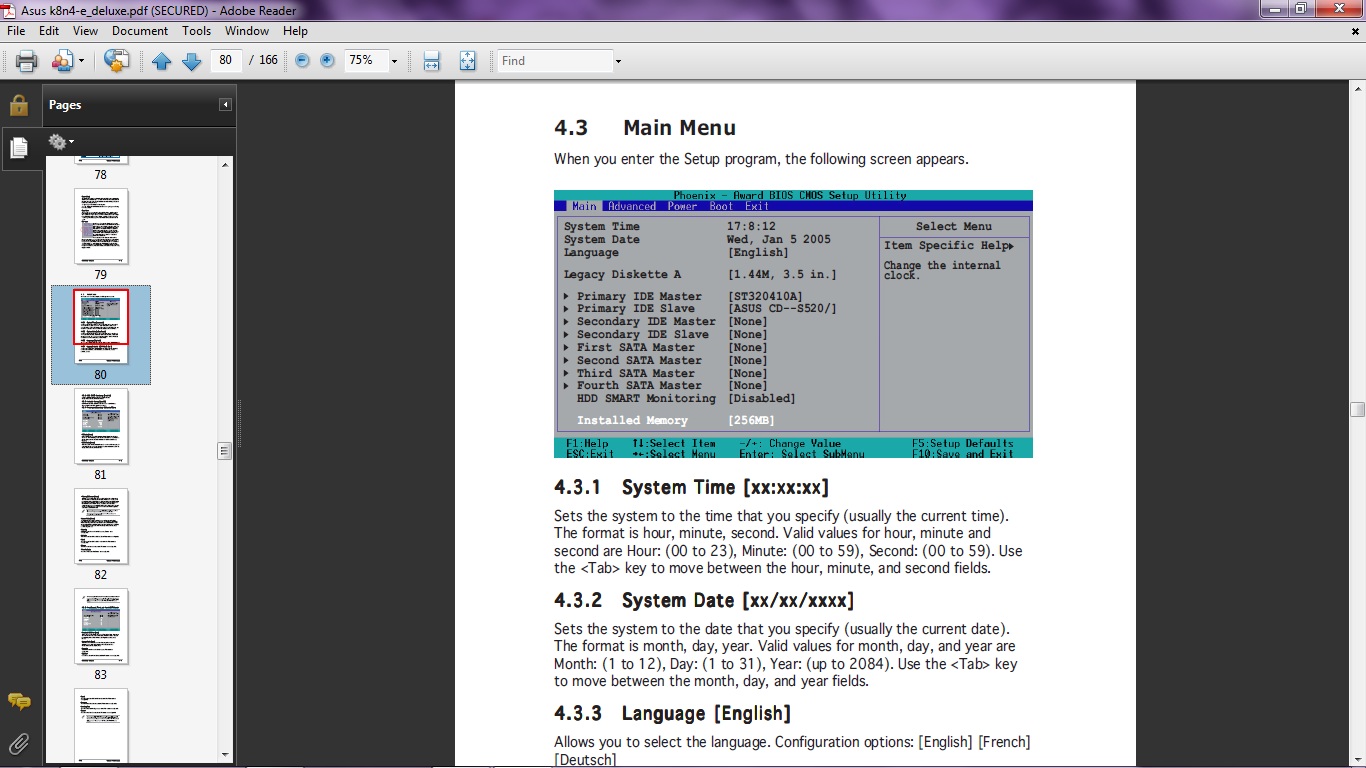
Task: Click the collaborate/web conference globe icon
Action: (x=116, y=61)
